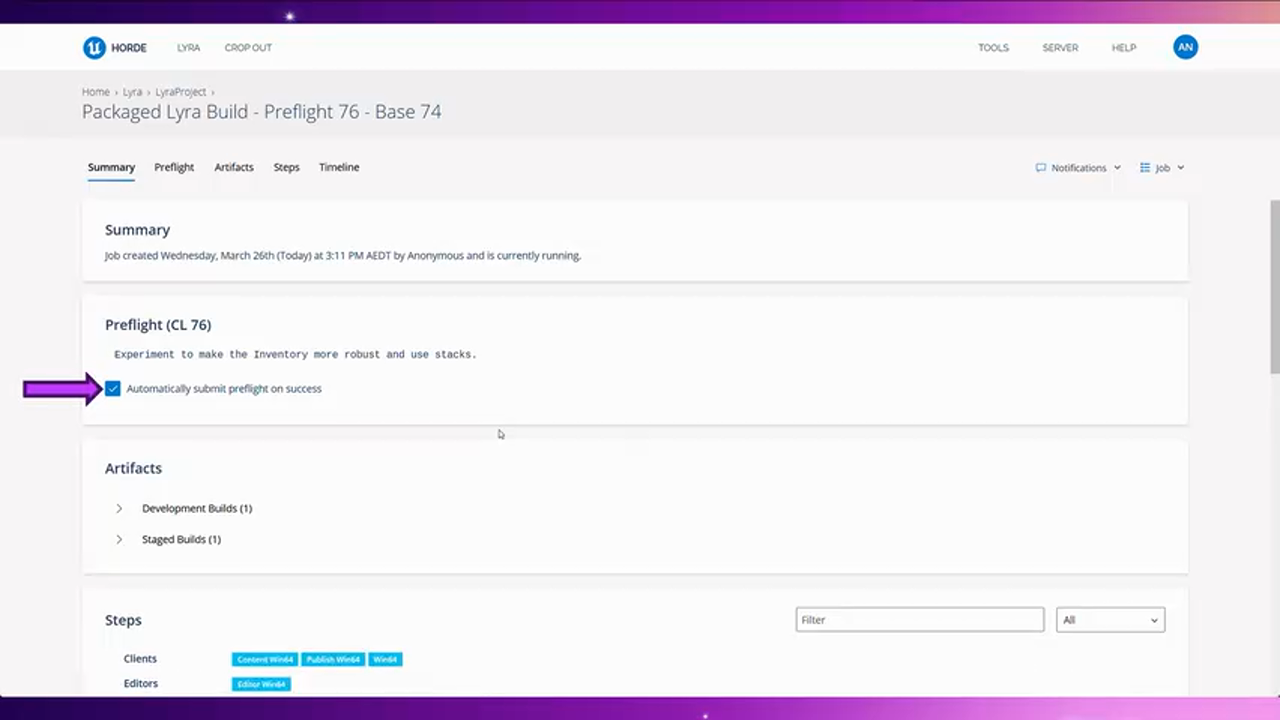Navigate to the Lyra breadcrumb link

click(132, 91)
